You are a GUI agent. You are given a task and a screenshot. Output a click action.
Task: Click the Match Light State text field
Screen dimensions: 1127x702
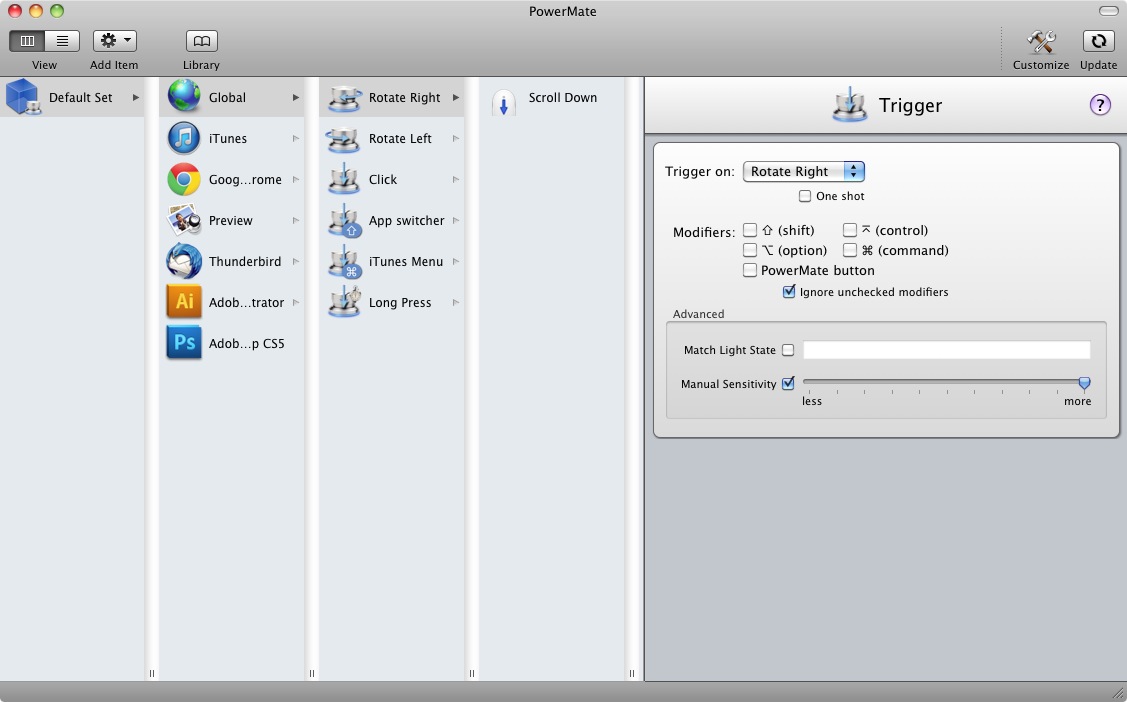[946, 350]
